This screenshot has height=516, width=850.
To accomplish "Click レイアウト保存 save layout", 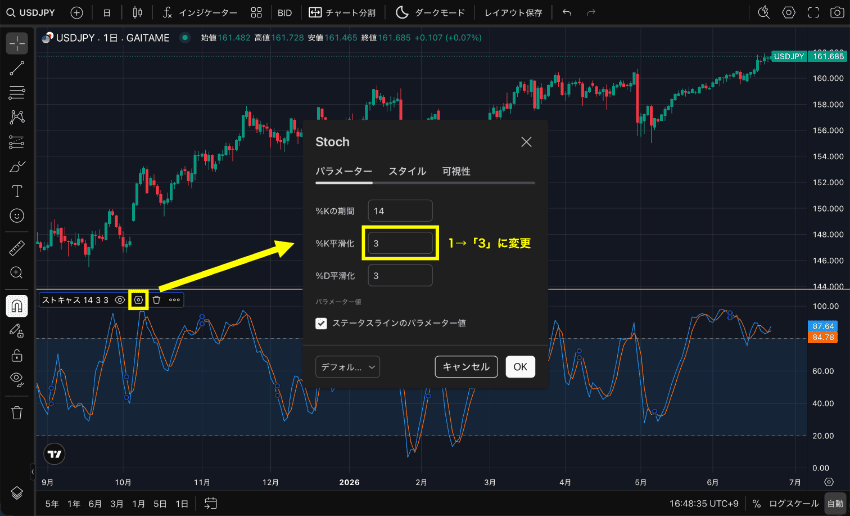I will point(513,12).
